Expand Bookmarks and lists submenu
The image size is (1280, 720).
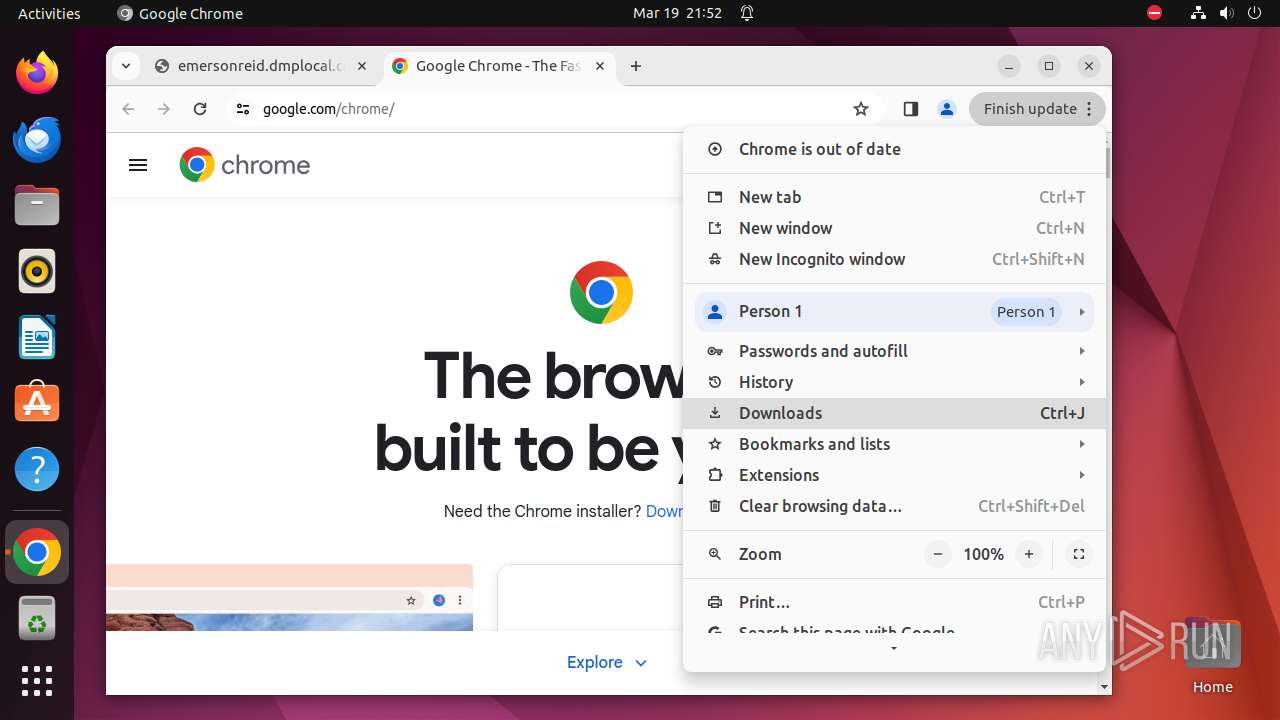click(894, 444)
